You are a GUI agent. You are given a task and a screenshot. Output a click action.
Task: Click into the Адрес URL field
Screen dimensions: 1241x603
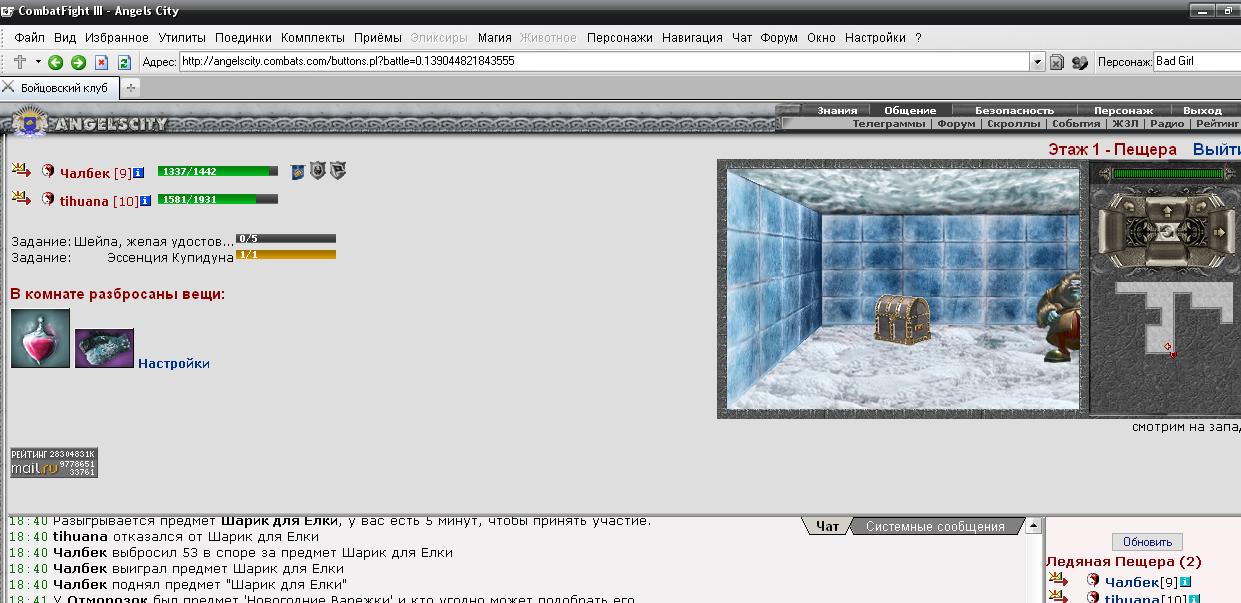tap(604, 61)
